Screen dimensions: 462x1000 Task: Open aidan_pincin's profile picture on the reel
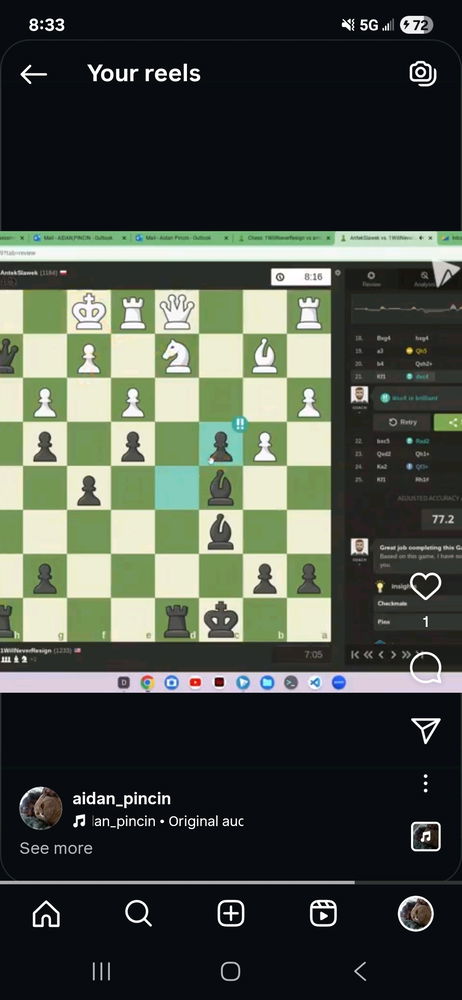point(41,808)
